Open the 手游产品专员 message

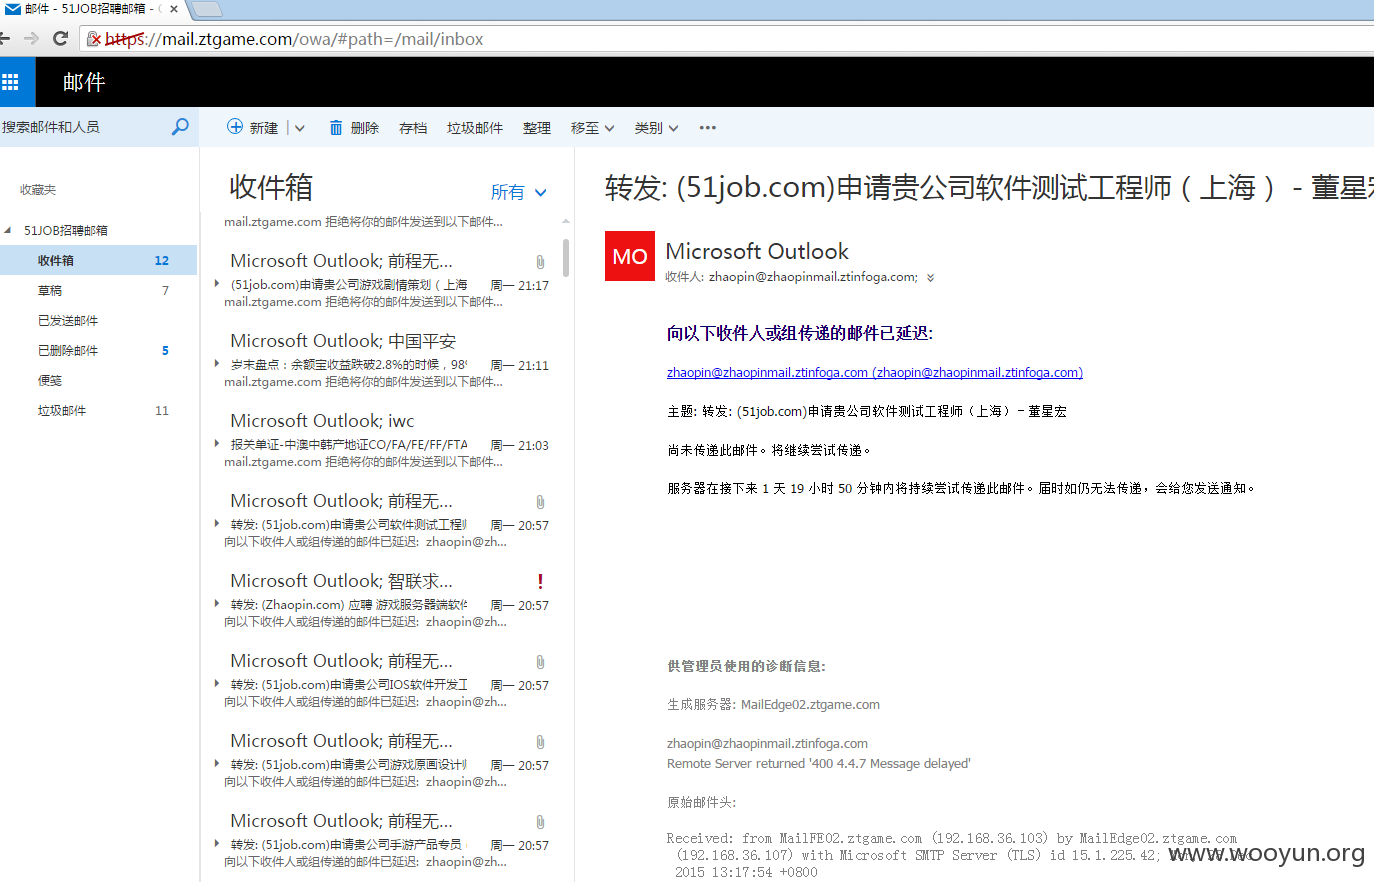point(386,840)
